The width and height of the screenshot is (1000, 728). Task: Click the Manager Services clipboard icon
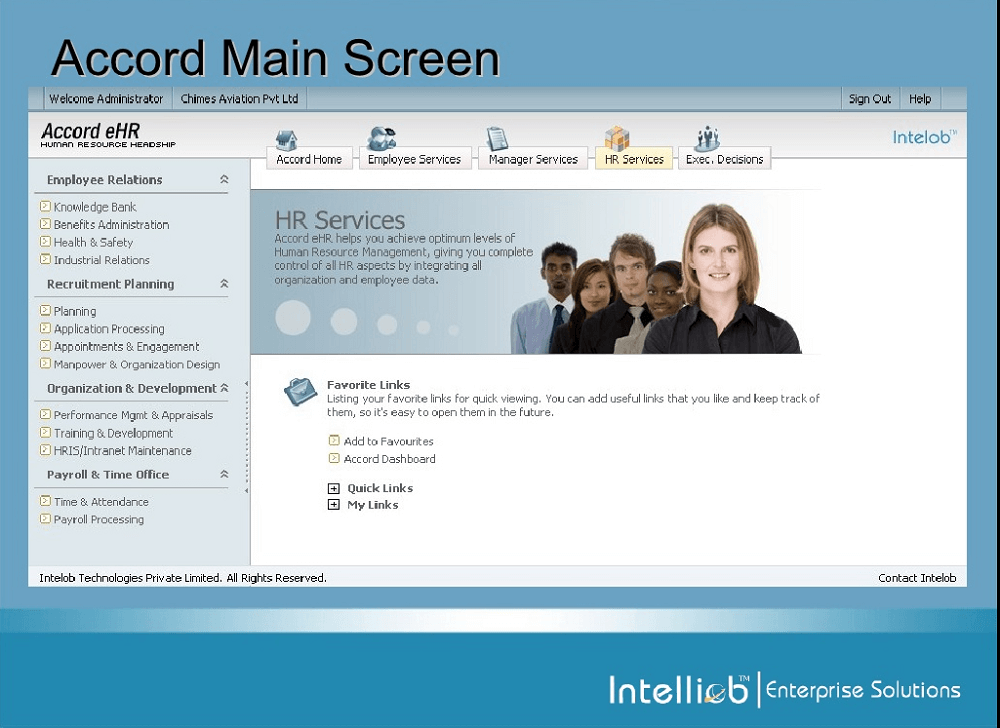[x=497, y=138]
